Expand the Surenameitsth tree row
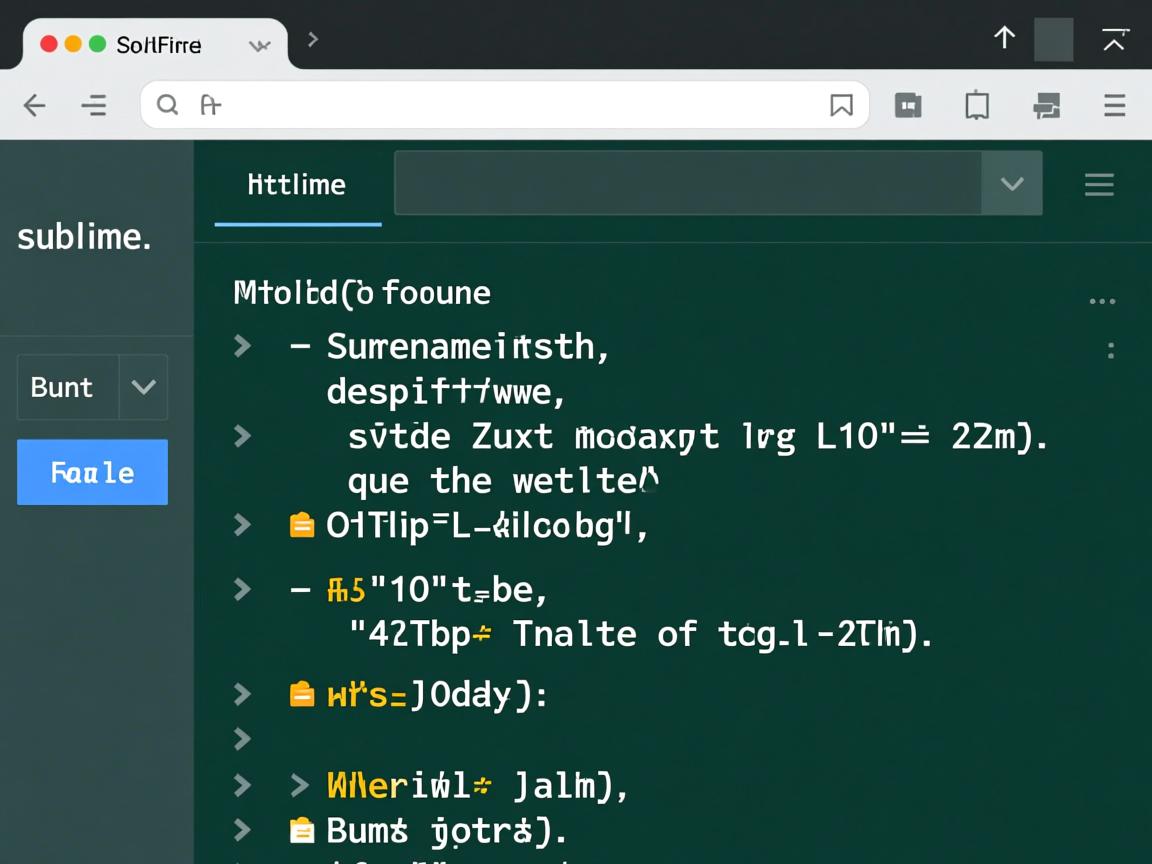The image size is (1152, 864). (242, 346)
